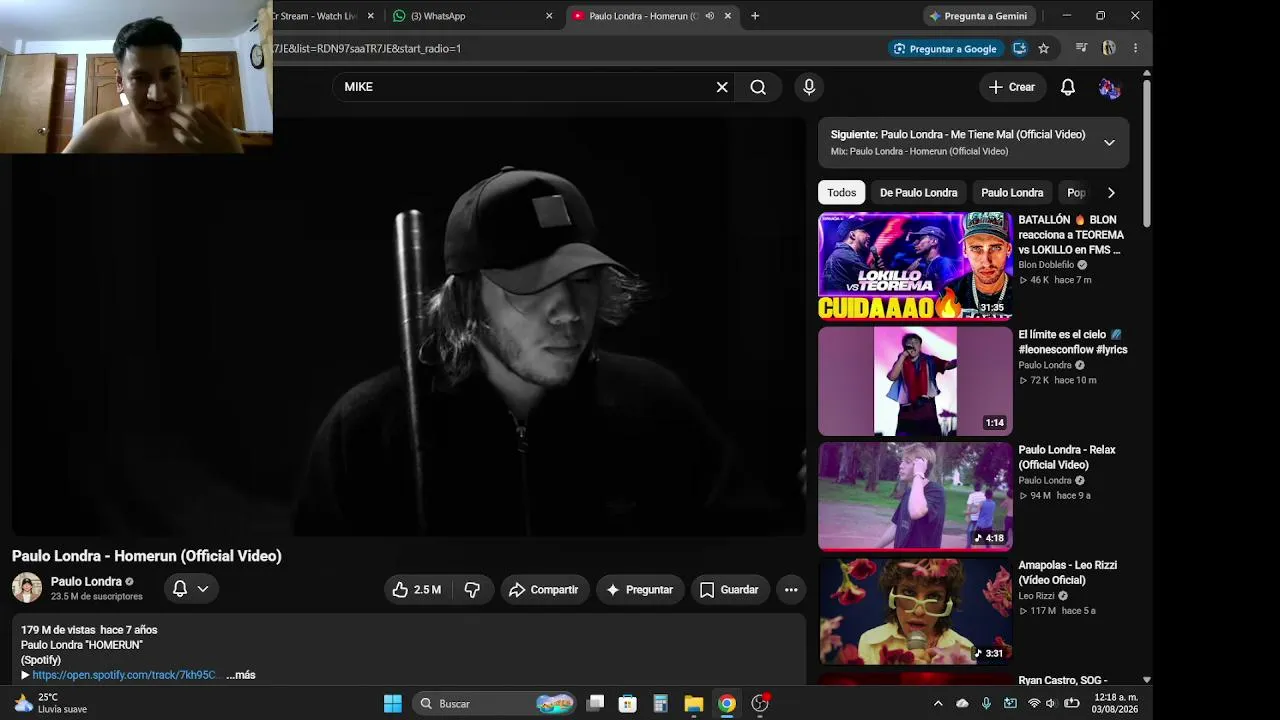Select the Paulo Londra filter chip
Screen dimensions: 1280x720
(x=1012, y=193)
